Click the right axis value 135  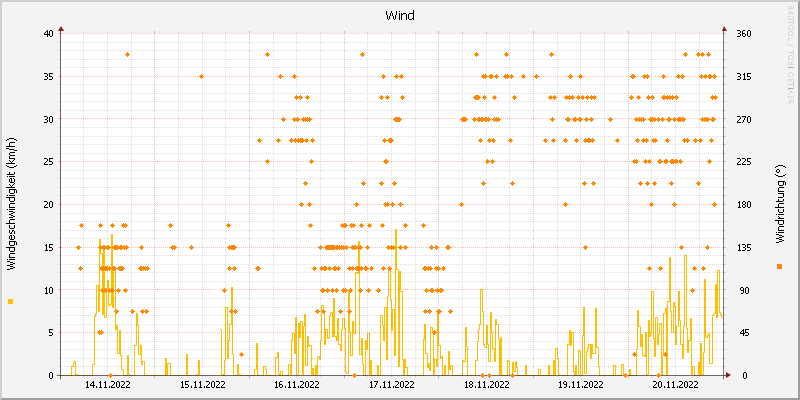click(x=744, y=247)
